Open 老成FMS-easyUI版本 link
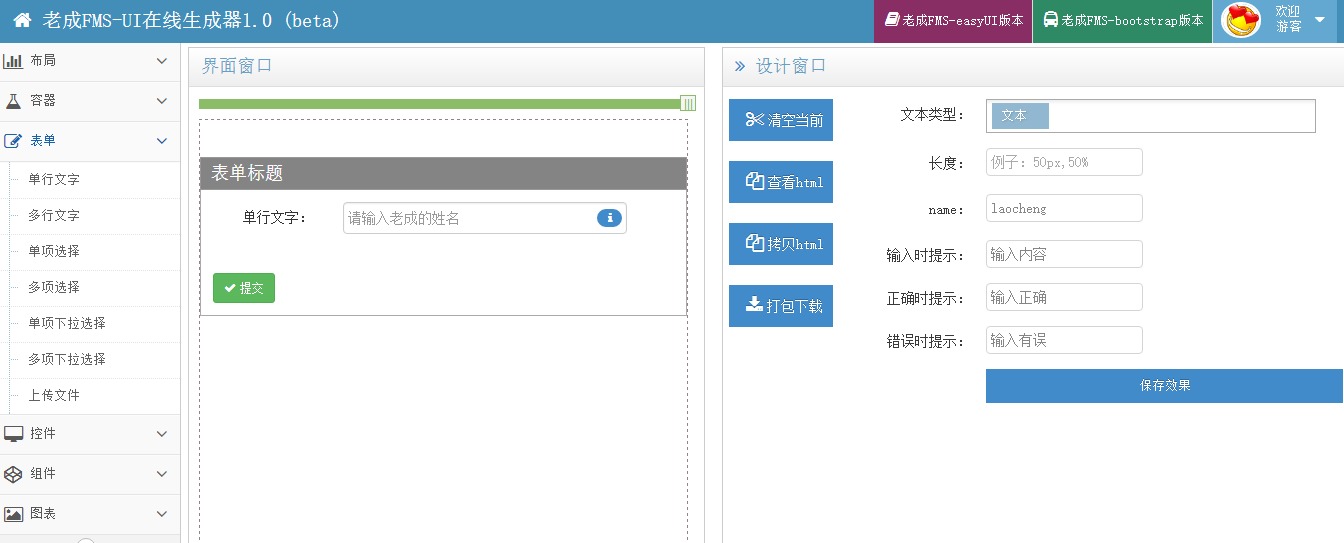 tap(953, 20)
